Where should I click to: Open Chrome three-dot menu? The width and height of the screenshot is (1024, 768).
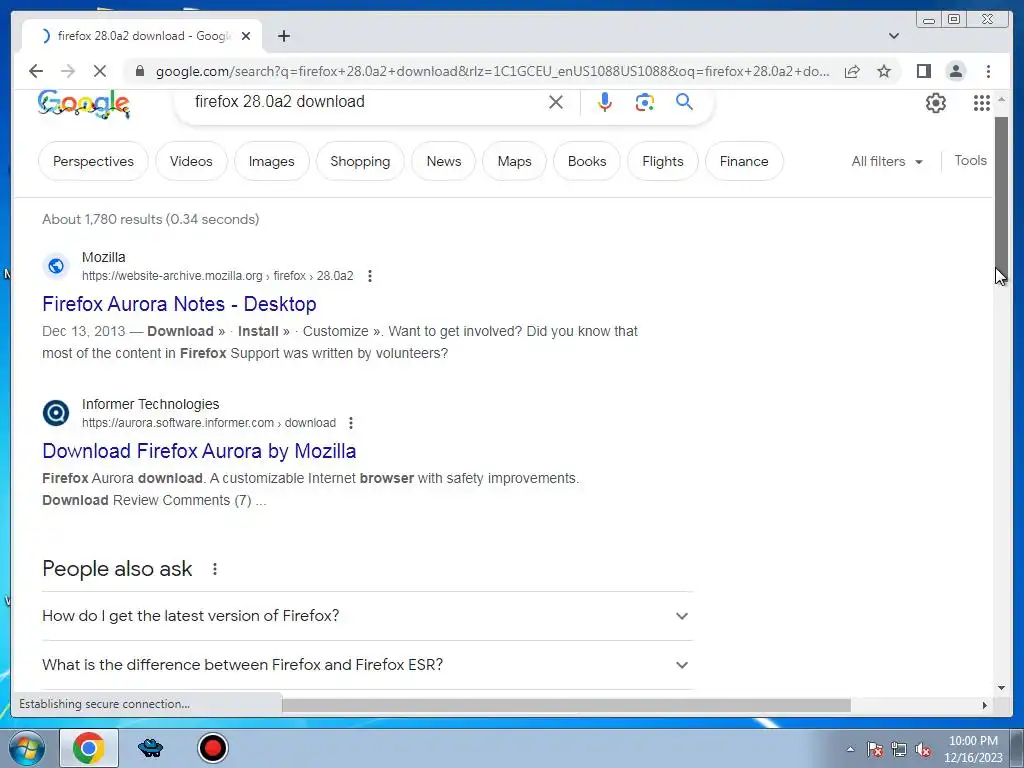pos(988,71)
